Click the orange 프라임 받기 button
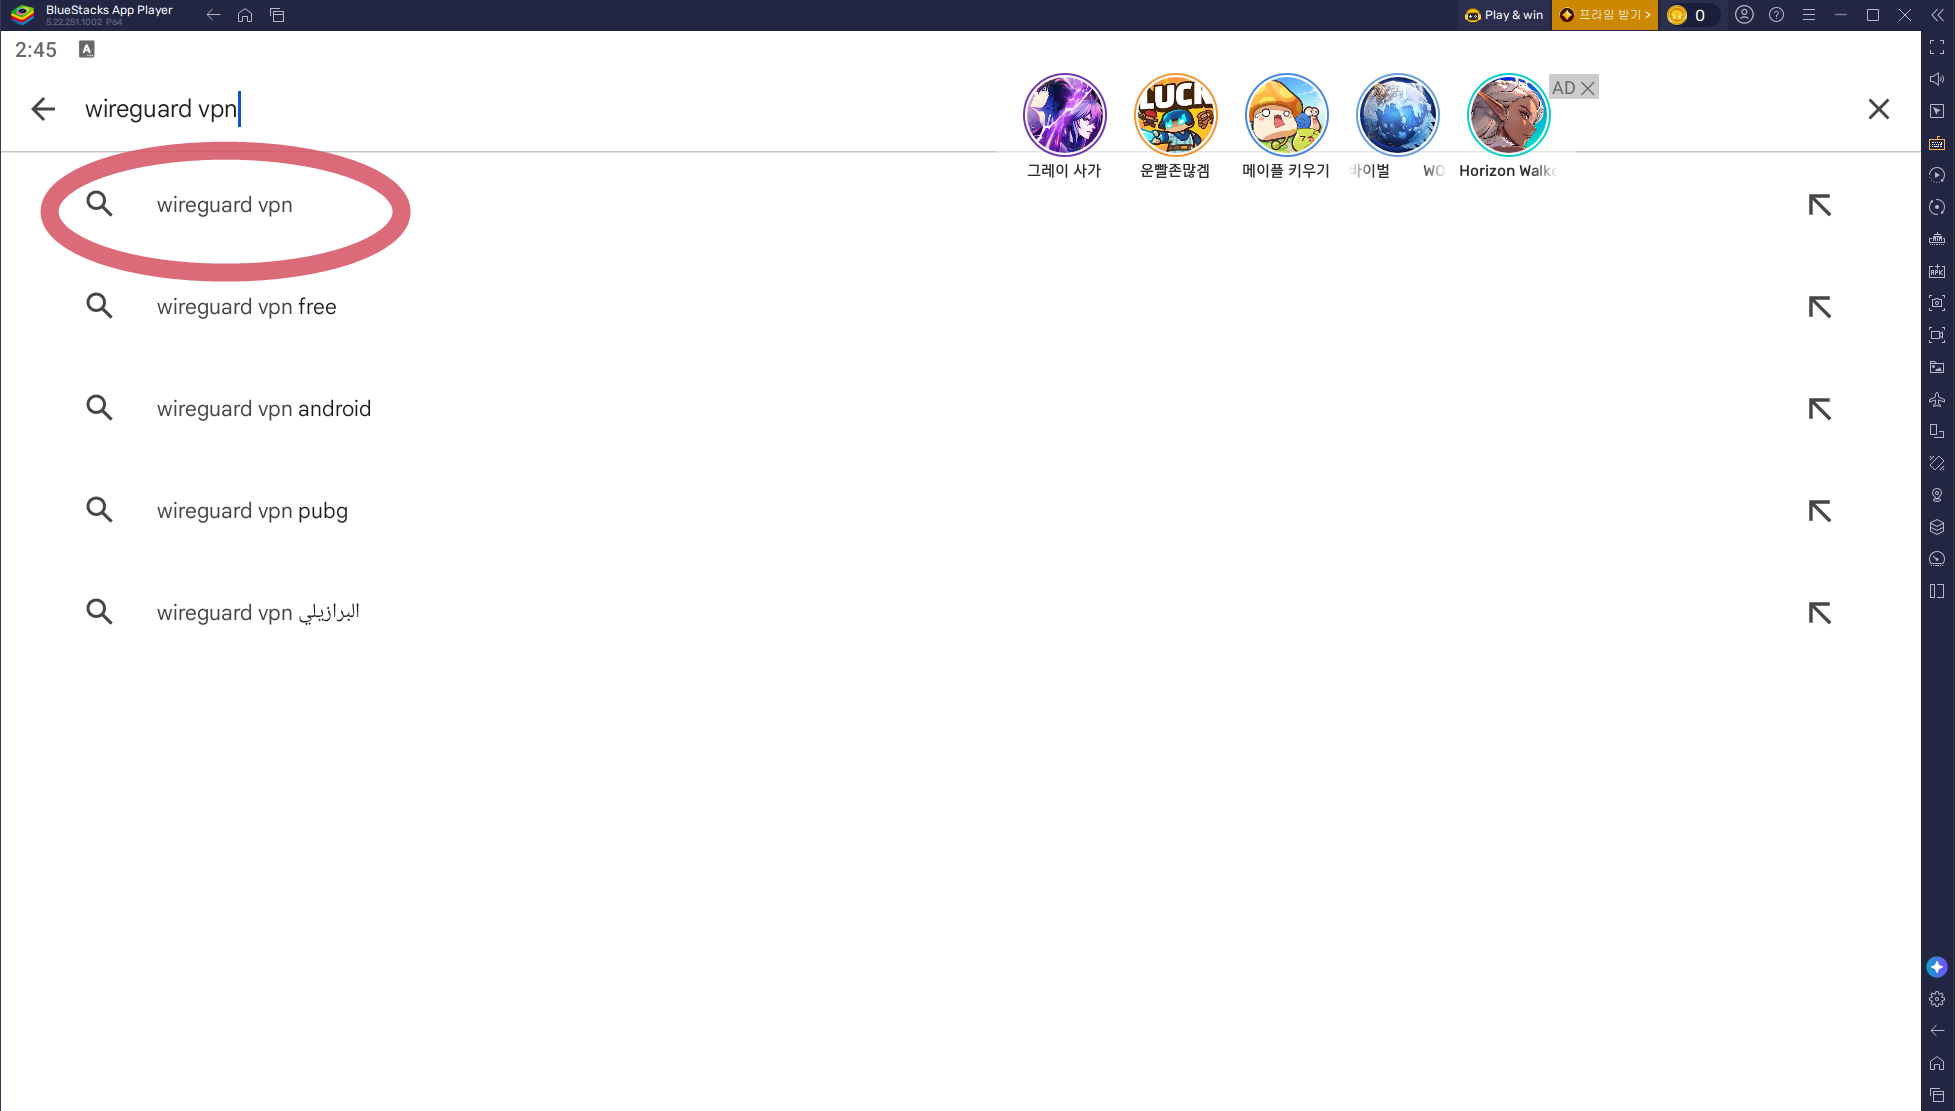Image resolution: width=1955 pixels, height=1111 pixels. coord(1605,15)
